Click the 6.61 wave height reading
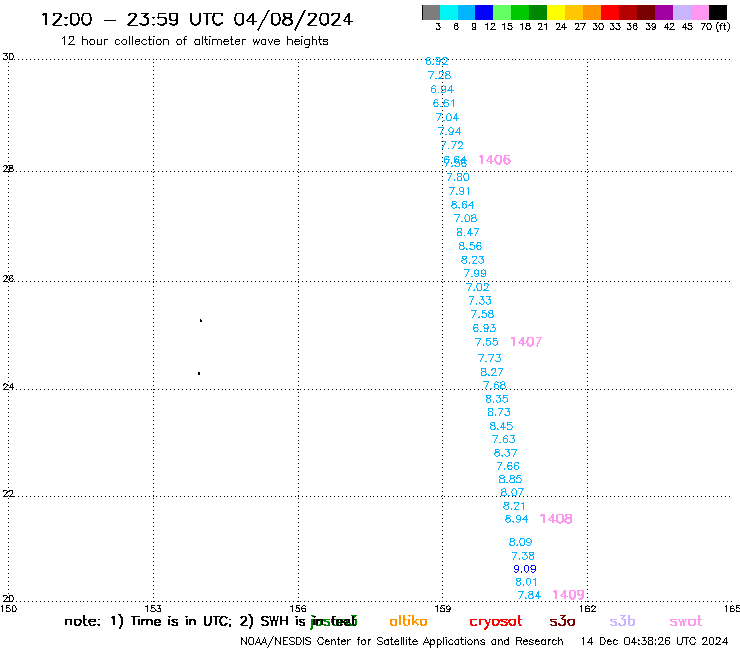This screenshot has width=740, height=650. pos(444,103)
